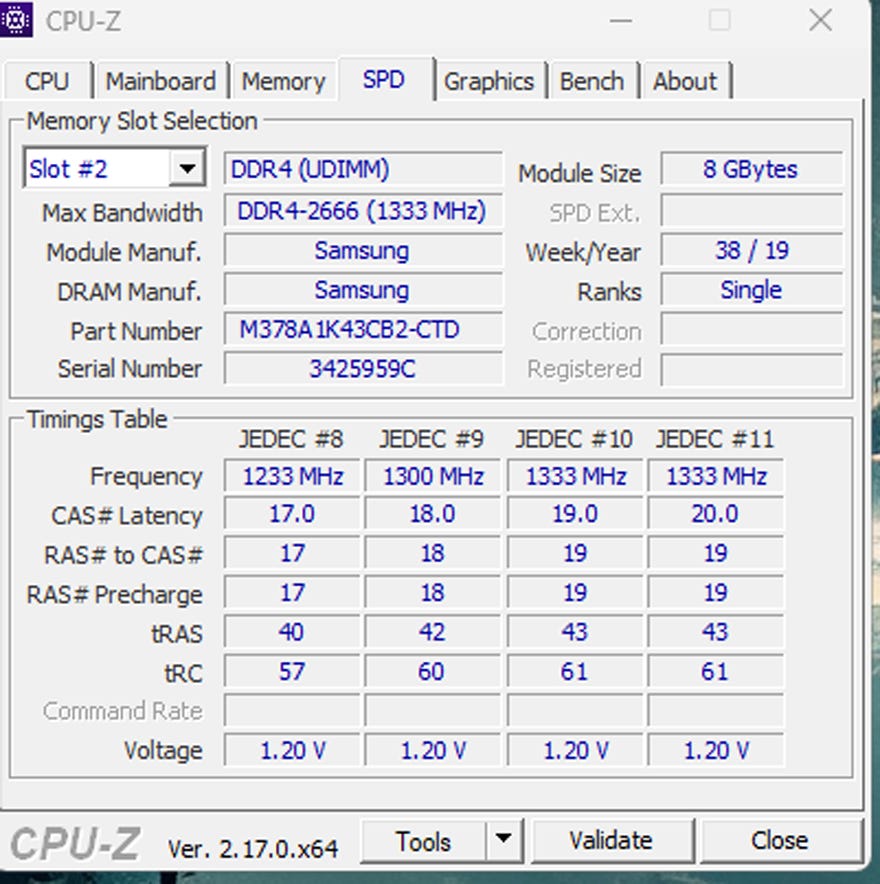880x884 pixels.
Task: Switch to the Bench tab
Action: pos(592,81)
